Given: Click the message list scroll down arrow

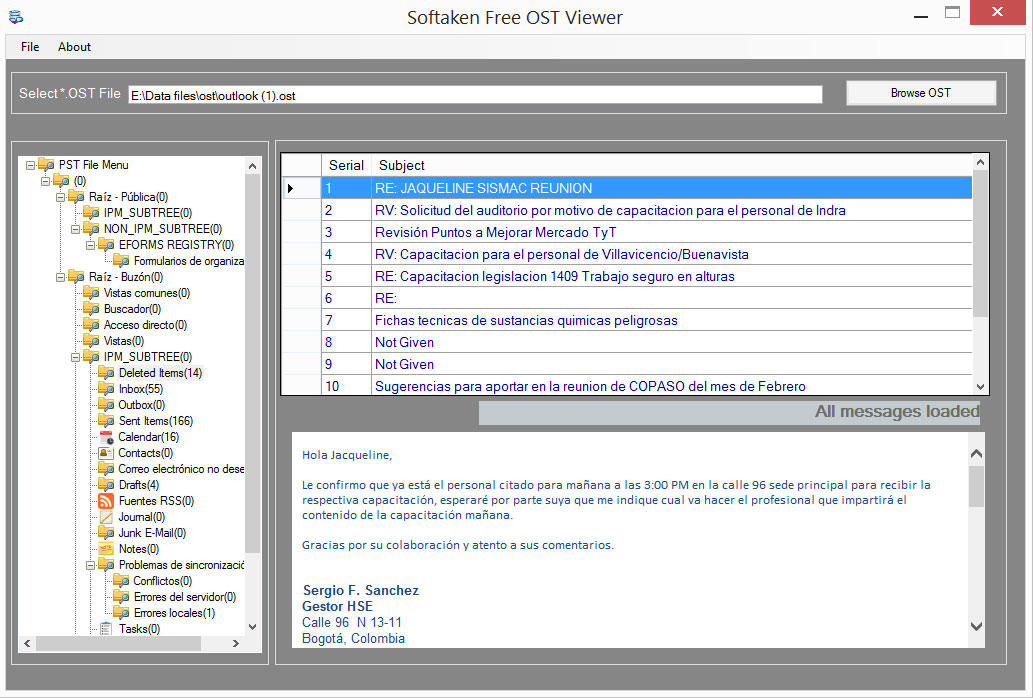Looking at the screenshot, I should pyautogui.click(x=980, y=387).
